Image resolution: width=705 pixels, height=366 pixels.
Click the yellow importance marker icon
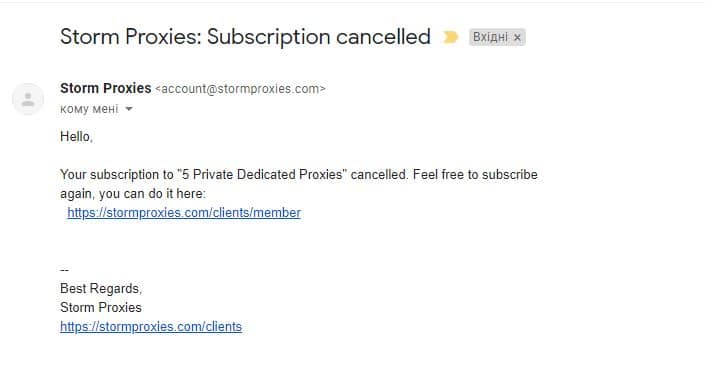450,37
